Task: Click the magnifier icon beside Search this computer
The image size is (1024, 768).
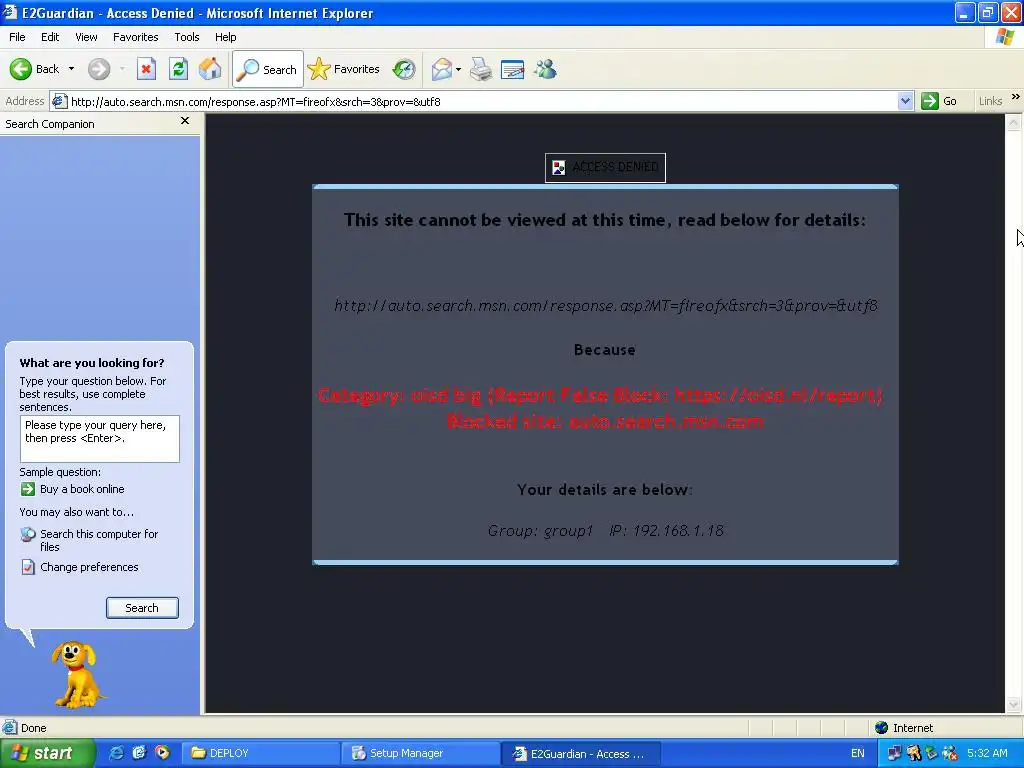Action: coord(27,535)
